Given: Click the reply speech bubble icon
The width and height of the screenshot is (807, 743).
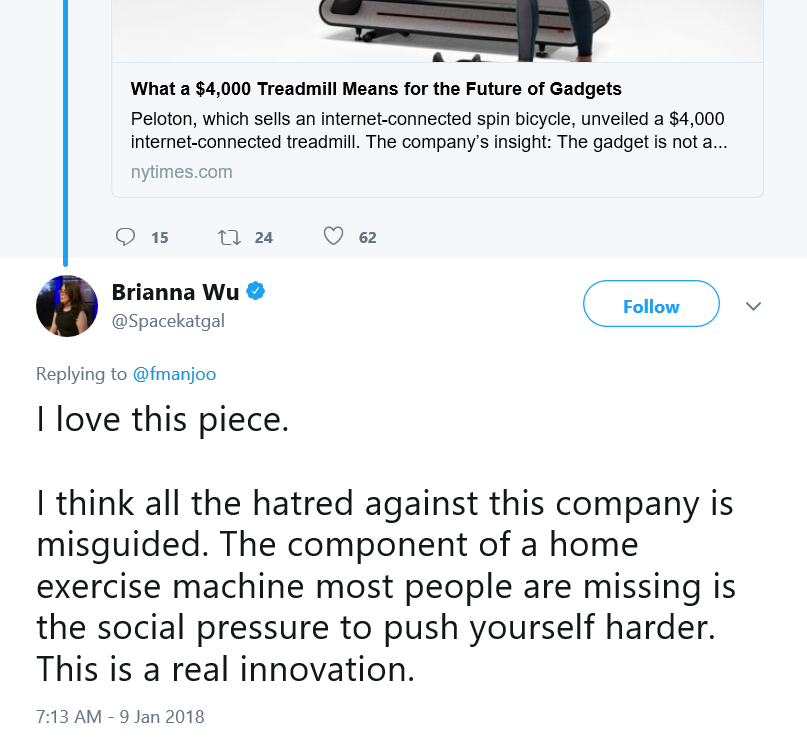Looking at the screenshot, I should 125,237.
